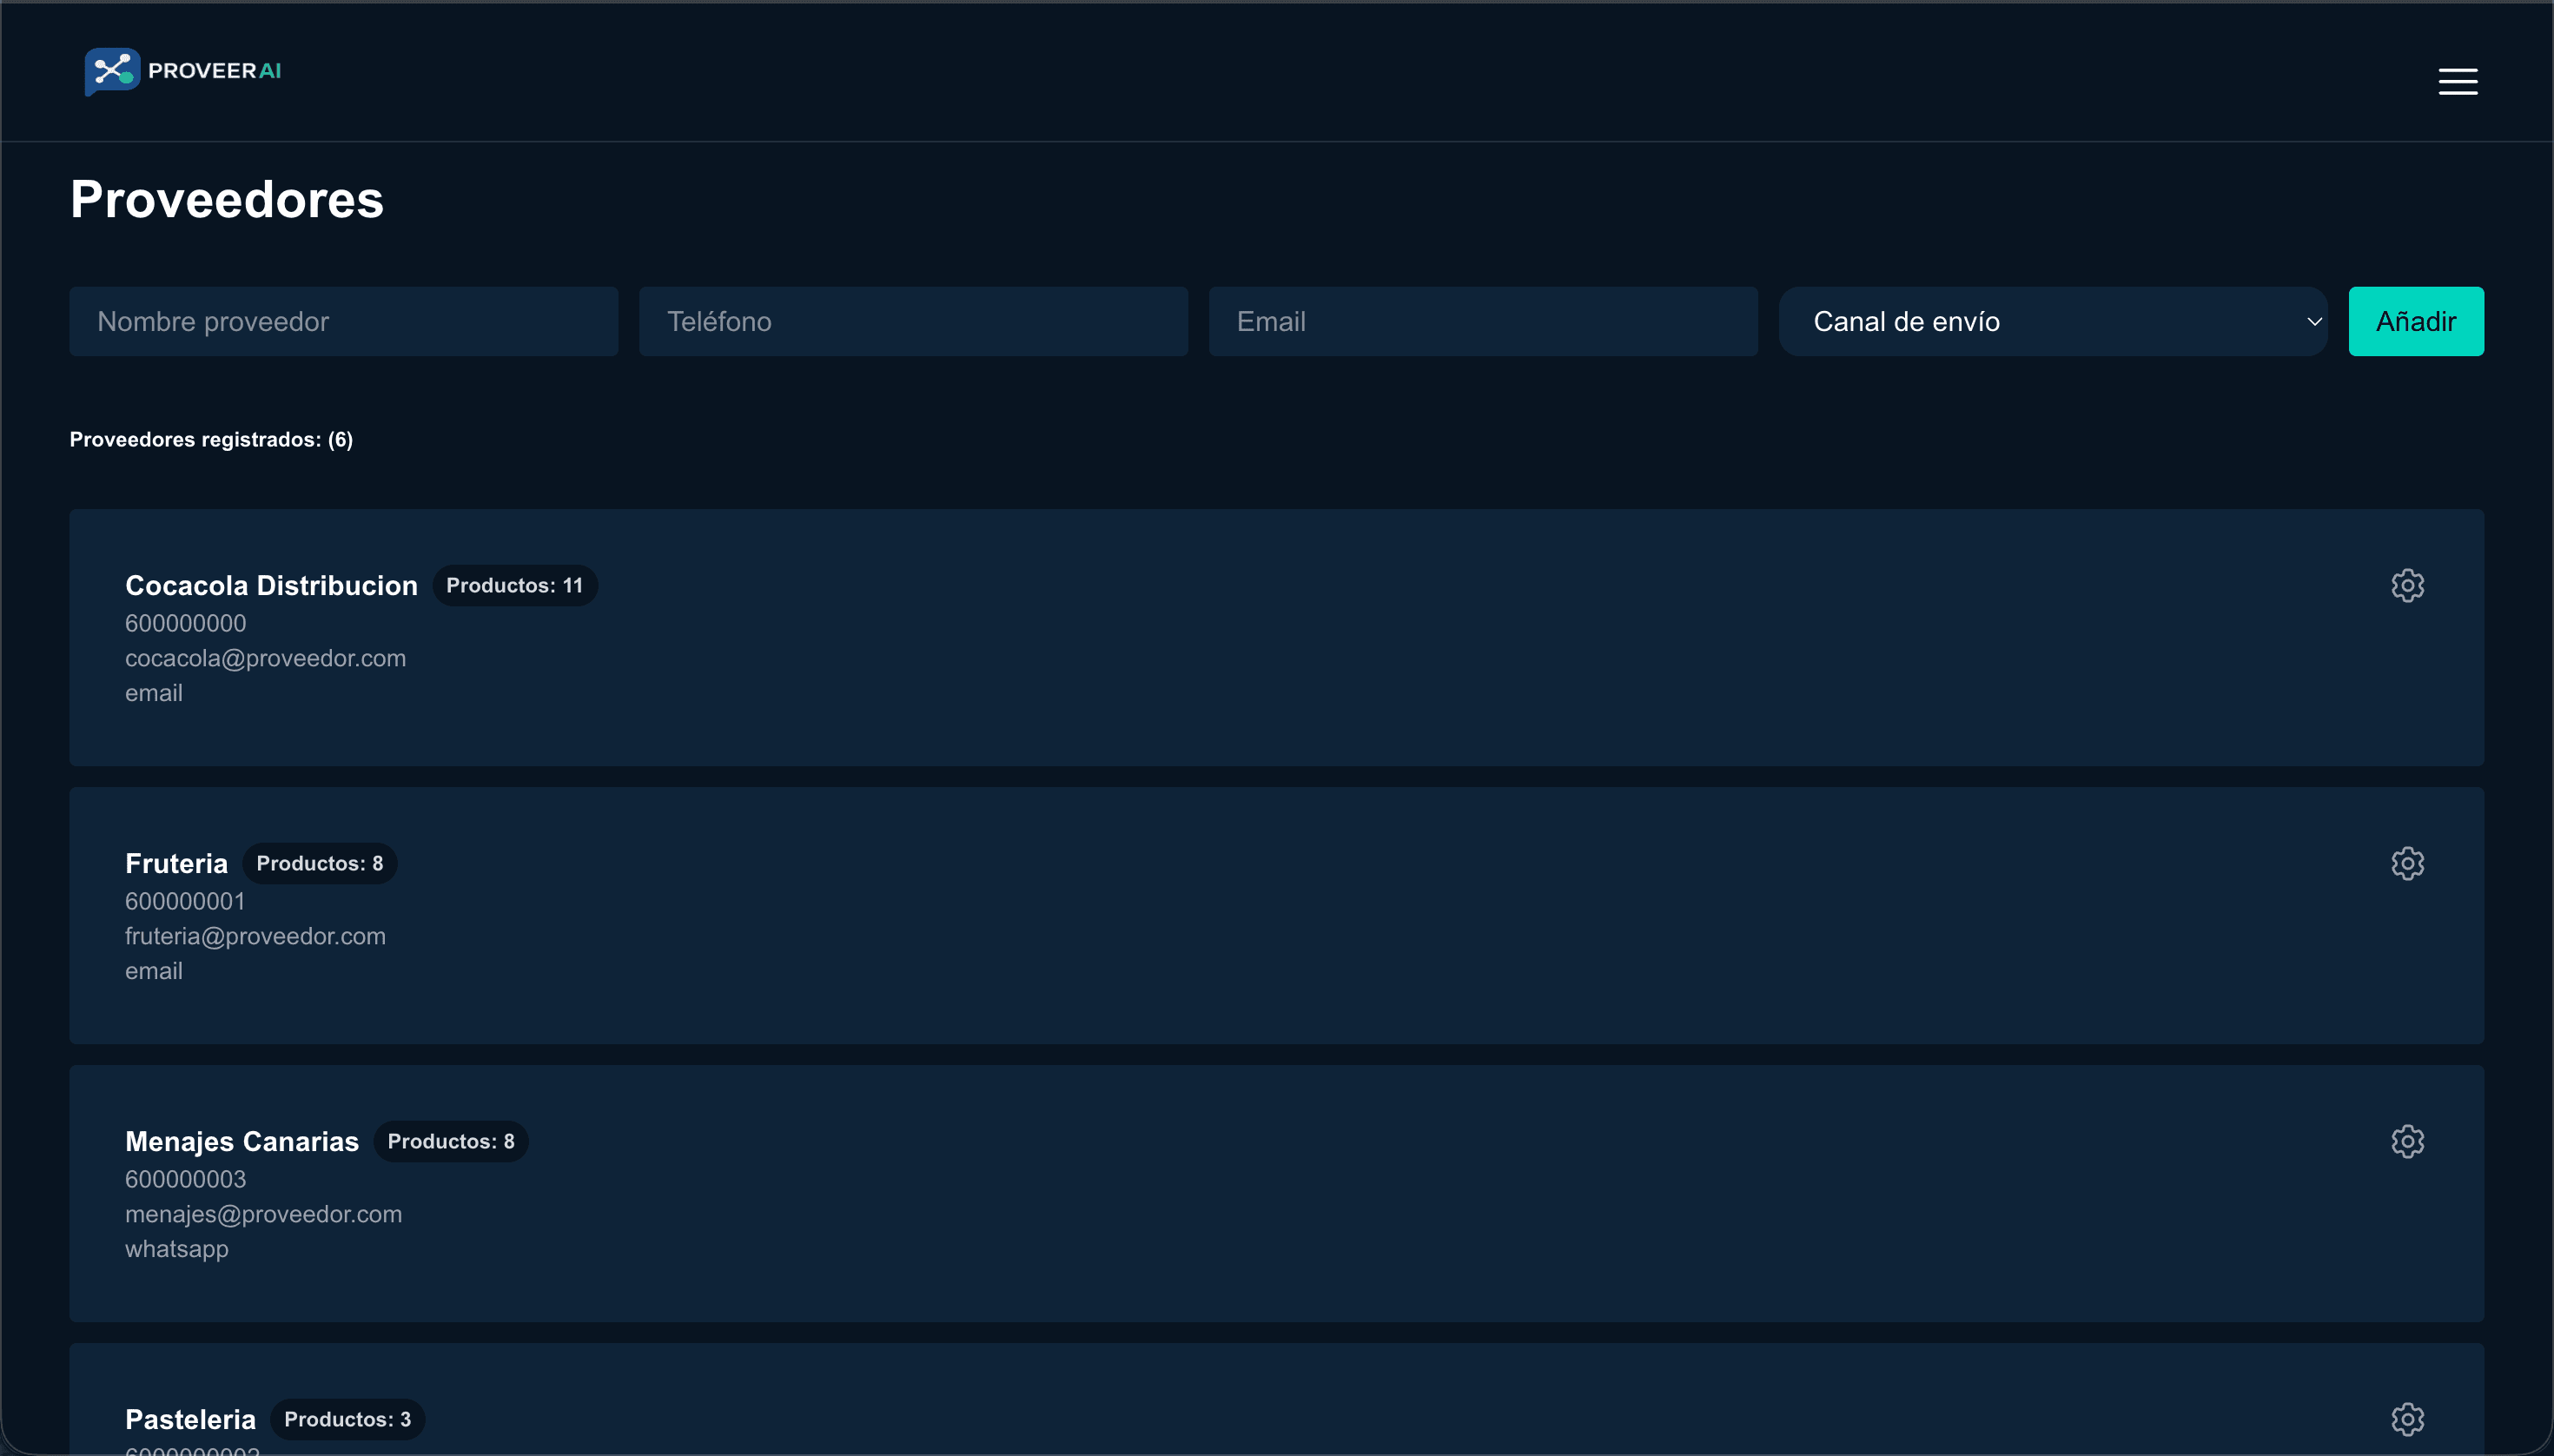Open settings gear for Cocacola Distribucion
2554x1456 pixels.
coord(2407,585)
